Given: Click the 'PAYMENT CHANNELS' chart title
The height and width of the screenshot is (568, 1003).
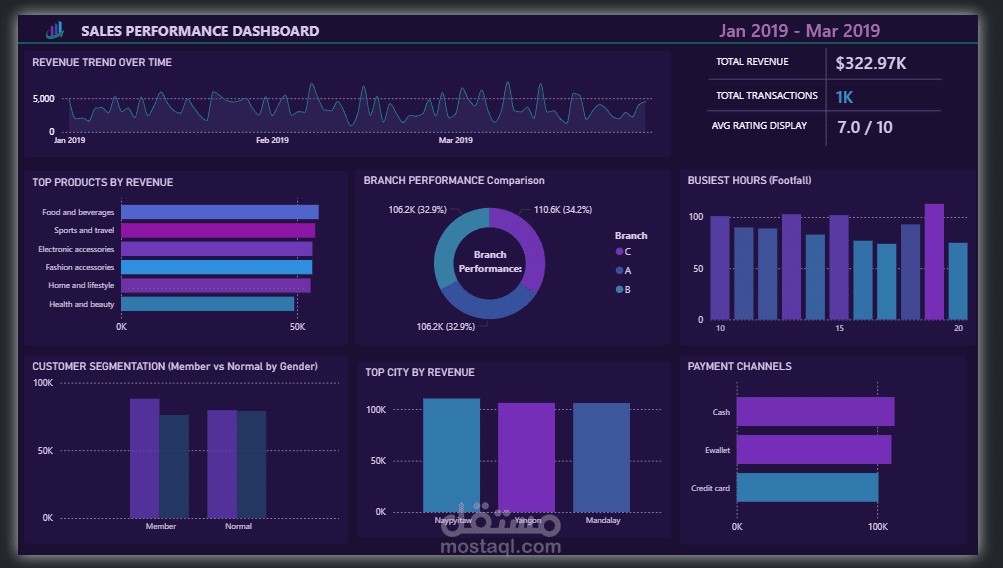Looking at the screenshot, I should pyautogui.click(x=739, y=367).
